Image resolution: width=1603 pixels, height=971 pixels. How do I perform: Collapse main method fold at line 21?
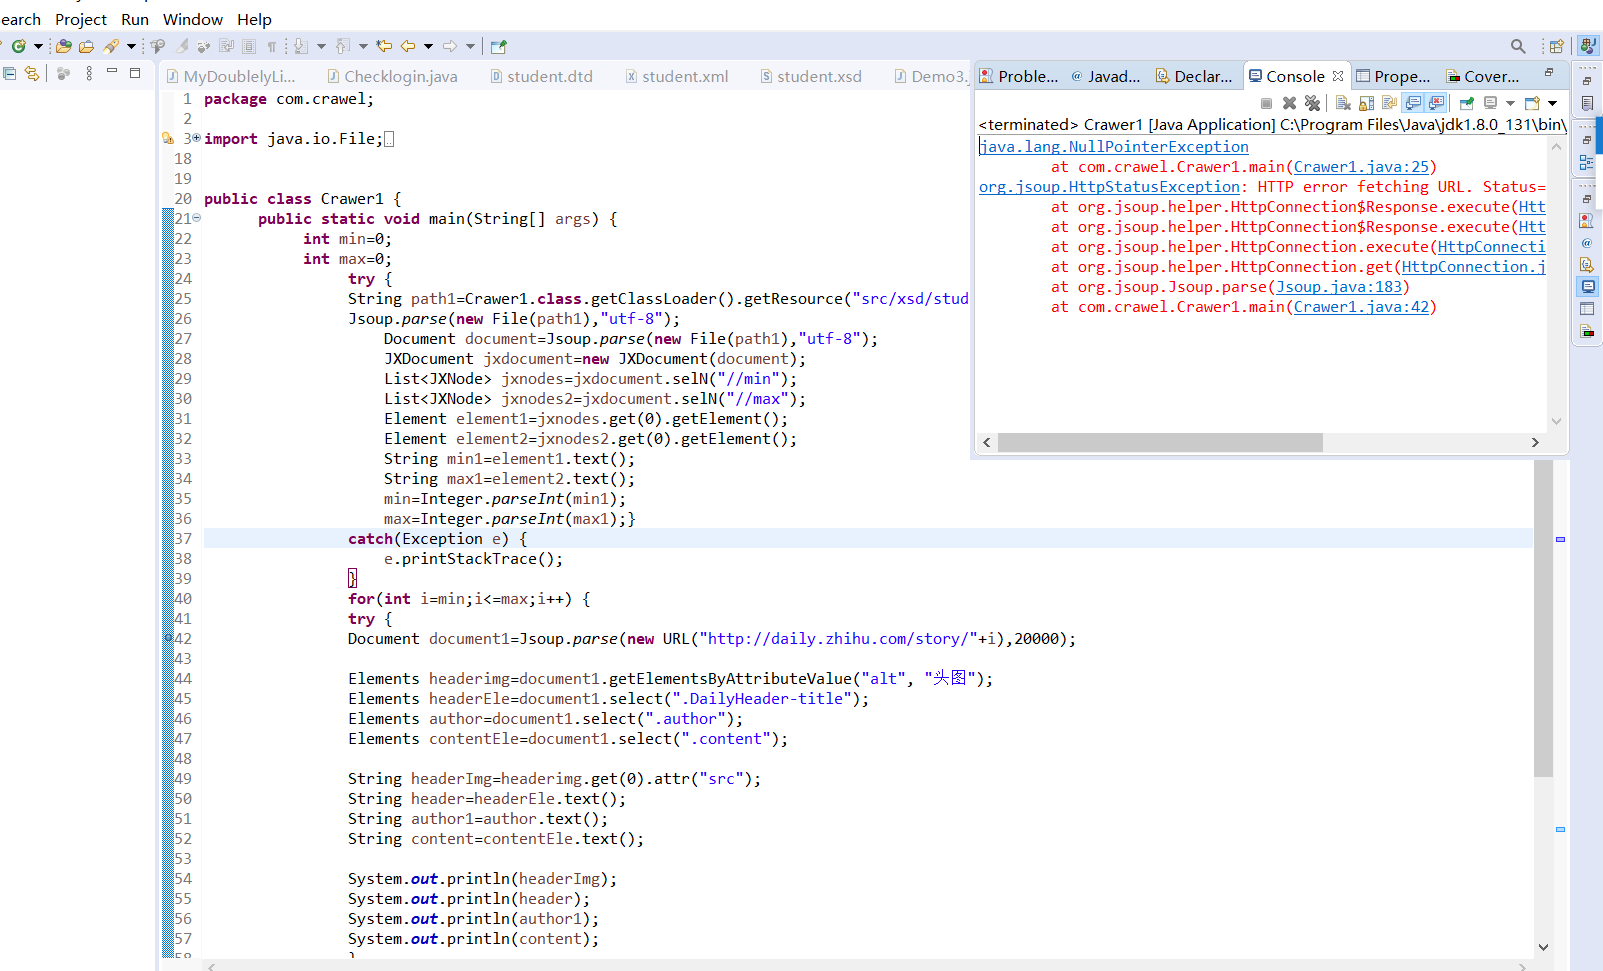click(197, 218)
